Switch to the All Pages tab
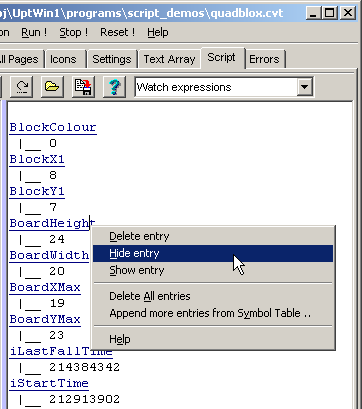Viewport: 362px width, 409px height. point(20,59)
